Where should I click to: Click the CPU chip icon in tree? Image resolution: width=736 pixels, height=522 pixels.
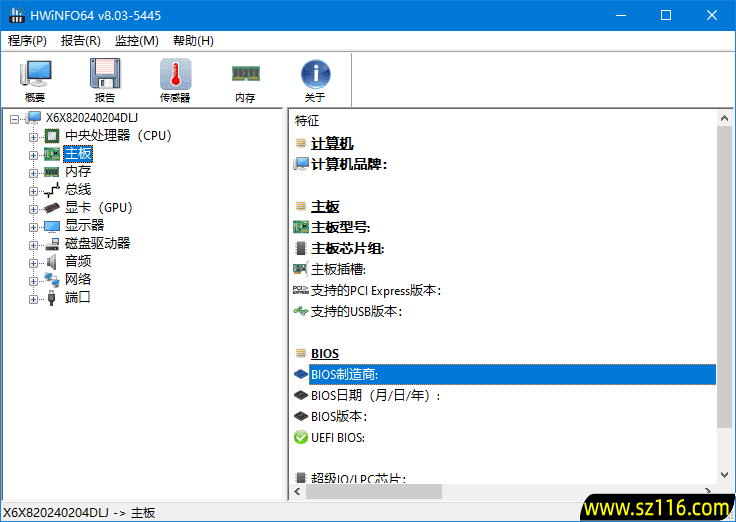coord(52,136)
